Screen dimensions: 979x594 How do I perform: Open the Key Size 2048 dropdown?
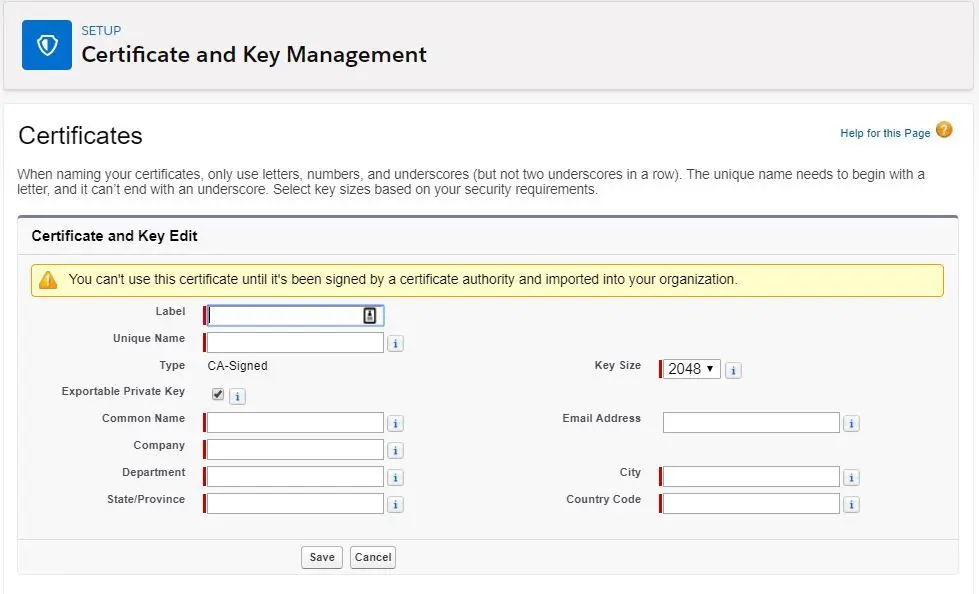click(691, 369)
